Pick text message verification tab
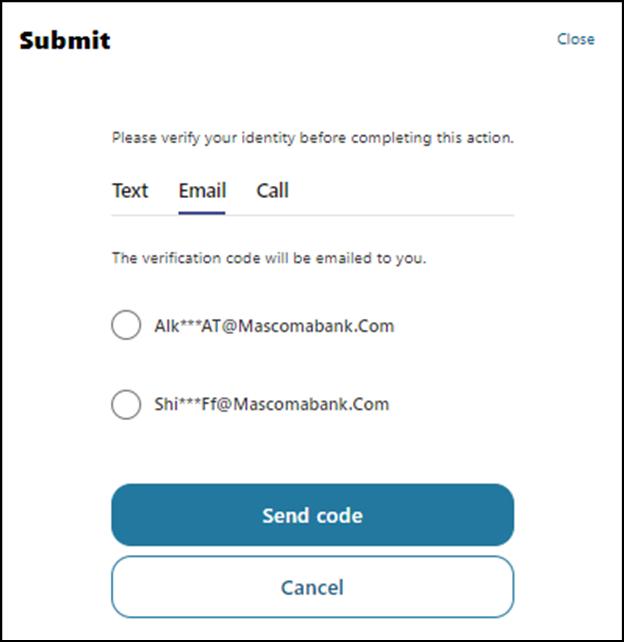This screenshot has height=642, width=624. point(130,190)
